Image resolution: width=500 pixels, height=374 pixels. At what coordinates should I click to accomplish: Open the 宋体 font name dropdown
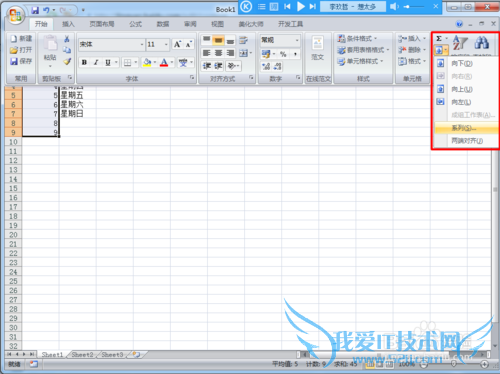(x=142, y=44)
